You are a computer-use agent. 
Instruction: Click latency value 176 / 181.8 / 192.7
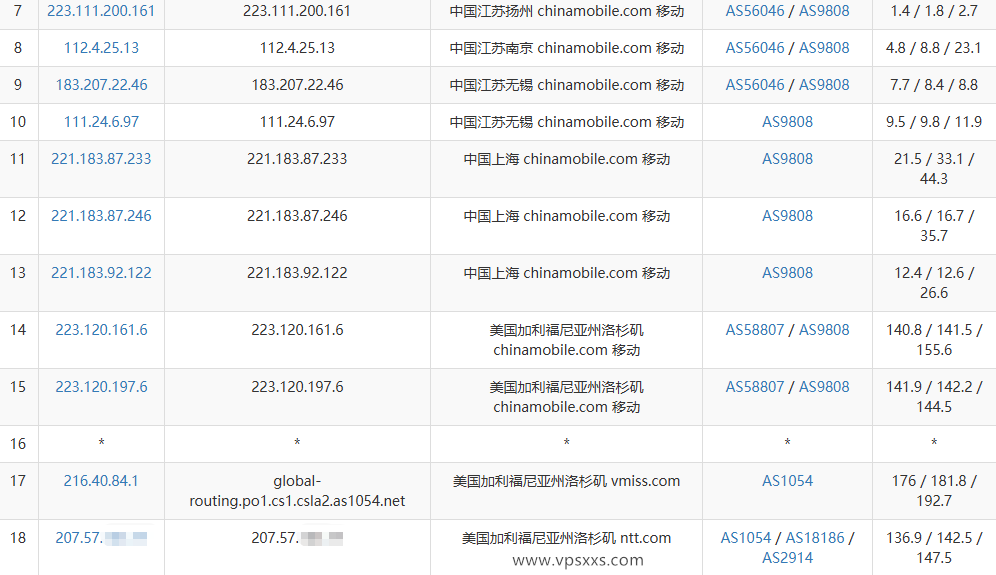click(934, 490)
